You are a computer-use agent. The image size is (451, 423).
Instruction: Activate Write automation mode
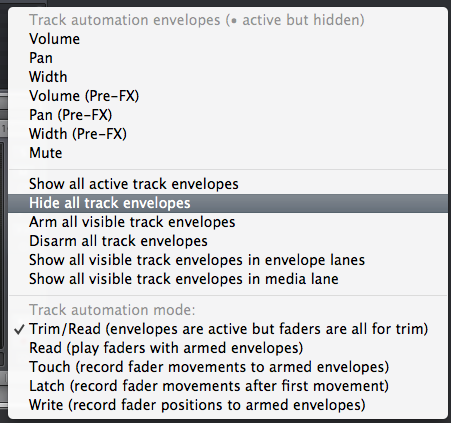tap(228, 405)
